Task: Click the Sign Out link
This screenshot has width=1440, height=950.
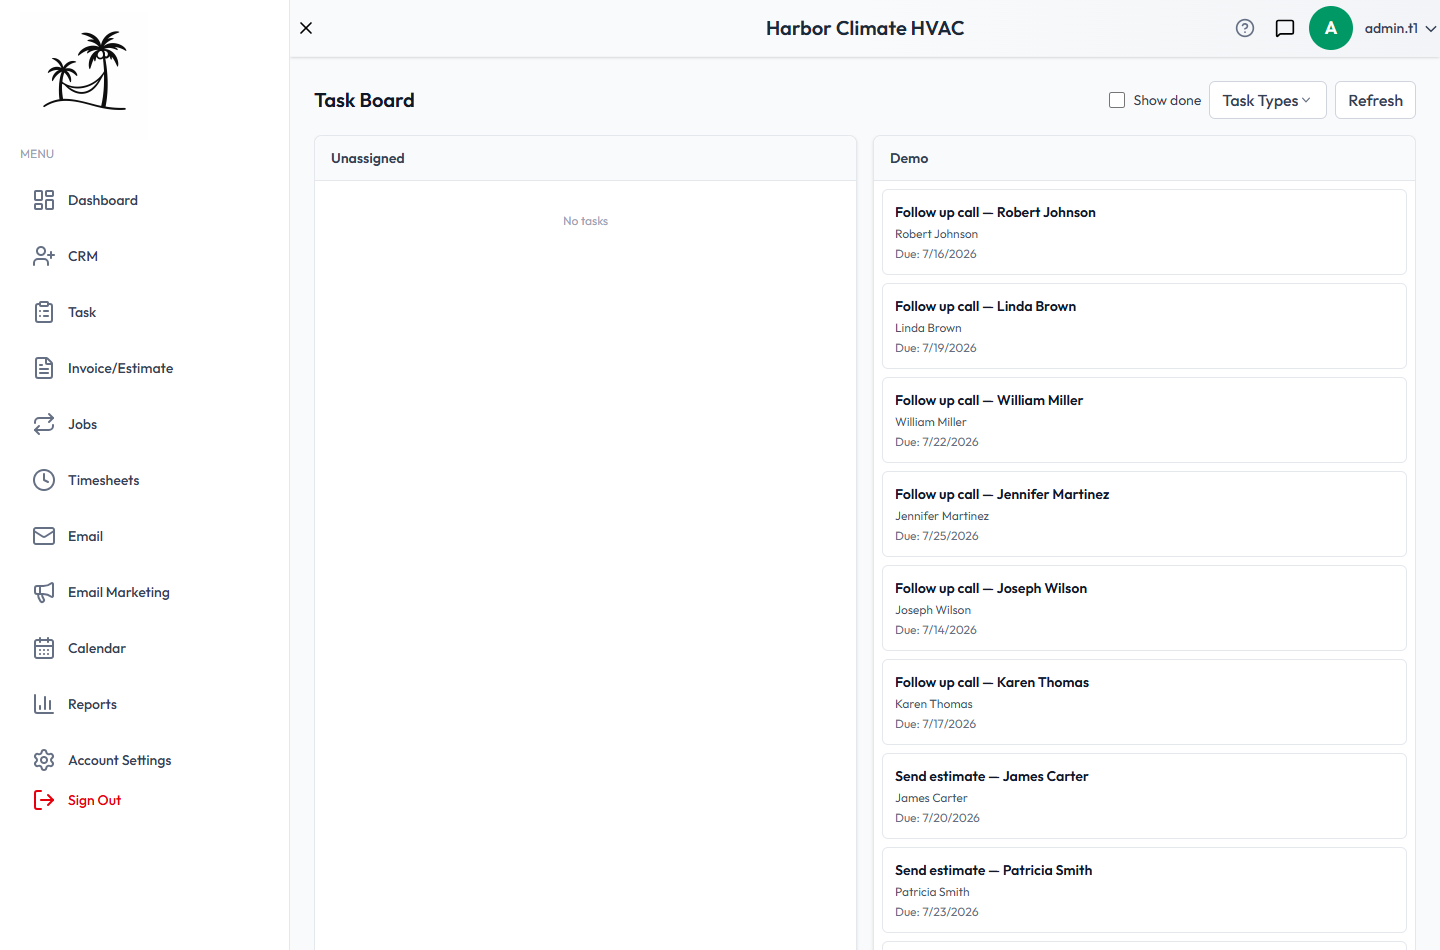Action: point(94,800)
